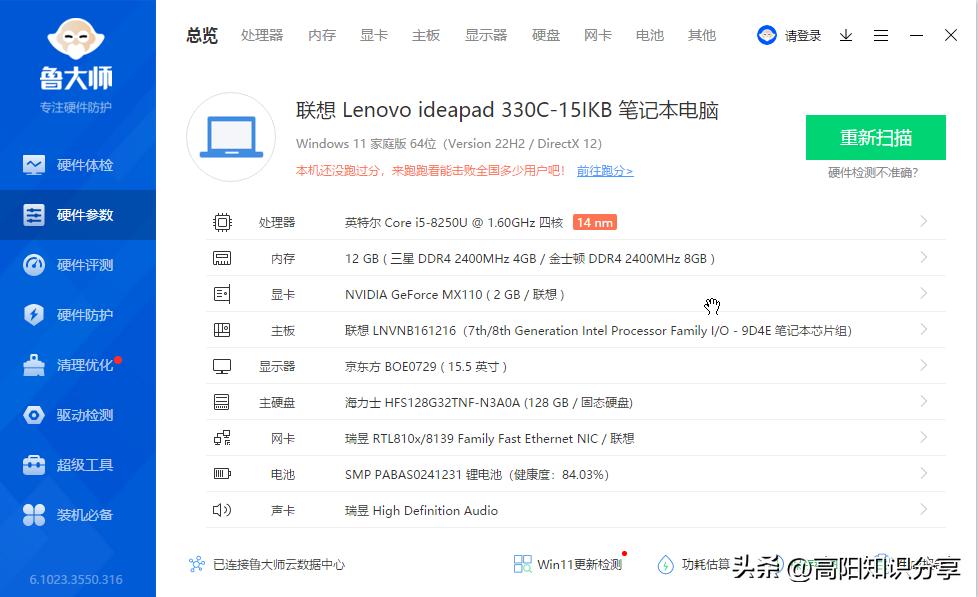Open 装机必备 in the sidebar

[78, 514]
